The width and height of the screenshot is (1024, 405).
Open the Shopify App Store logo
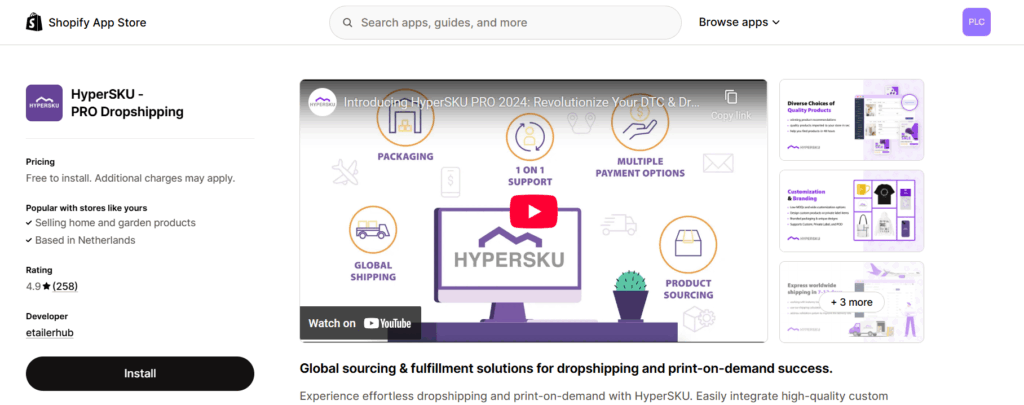point(86,22)
